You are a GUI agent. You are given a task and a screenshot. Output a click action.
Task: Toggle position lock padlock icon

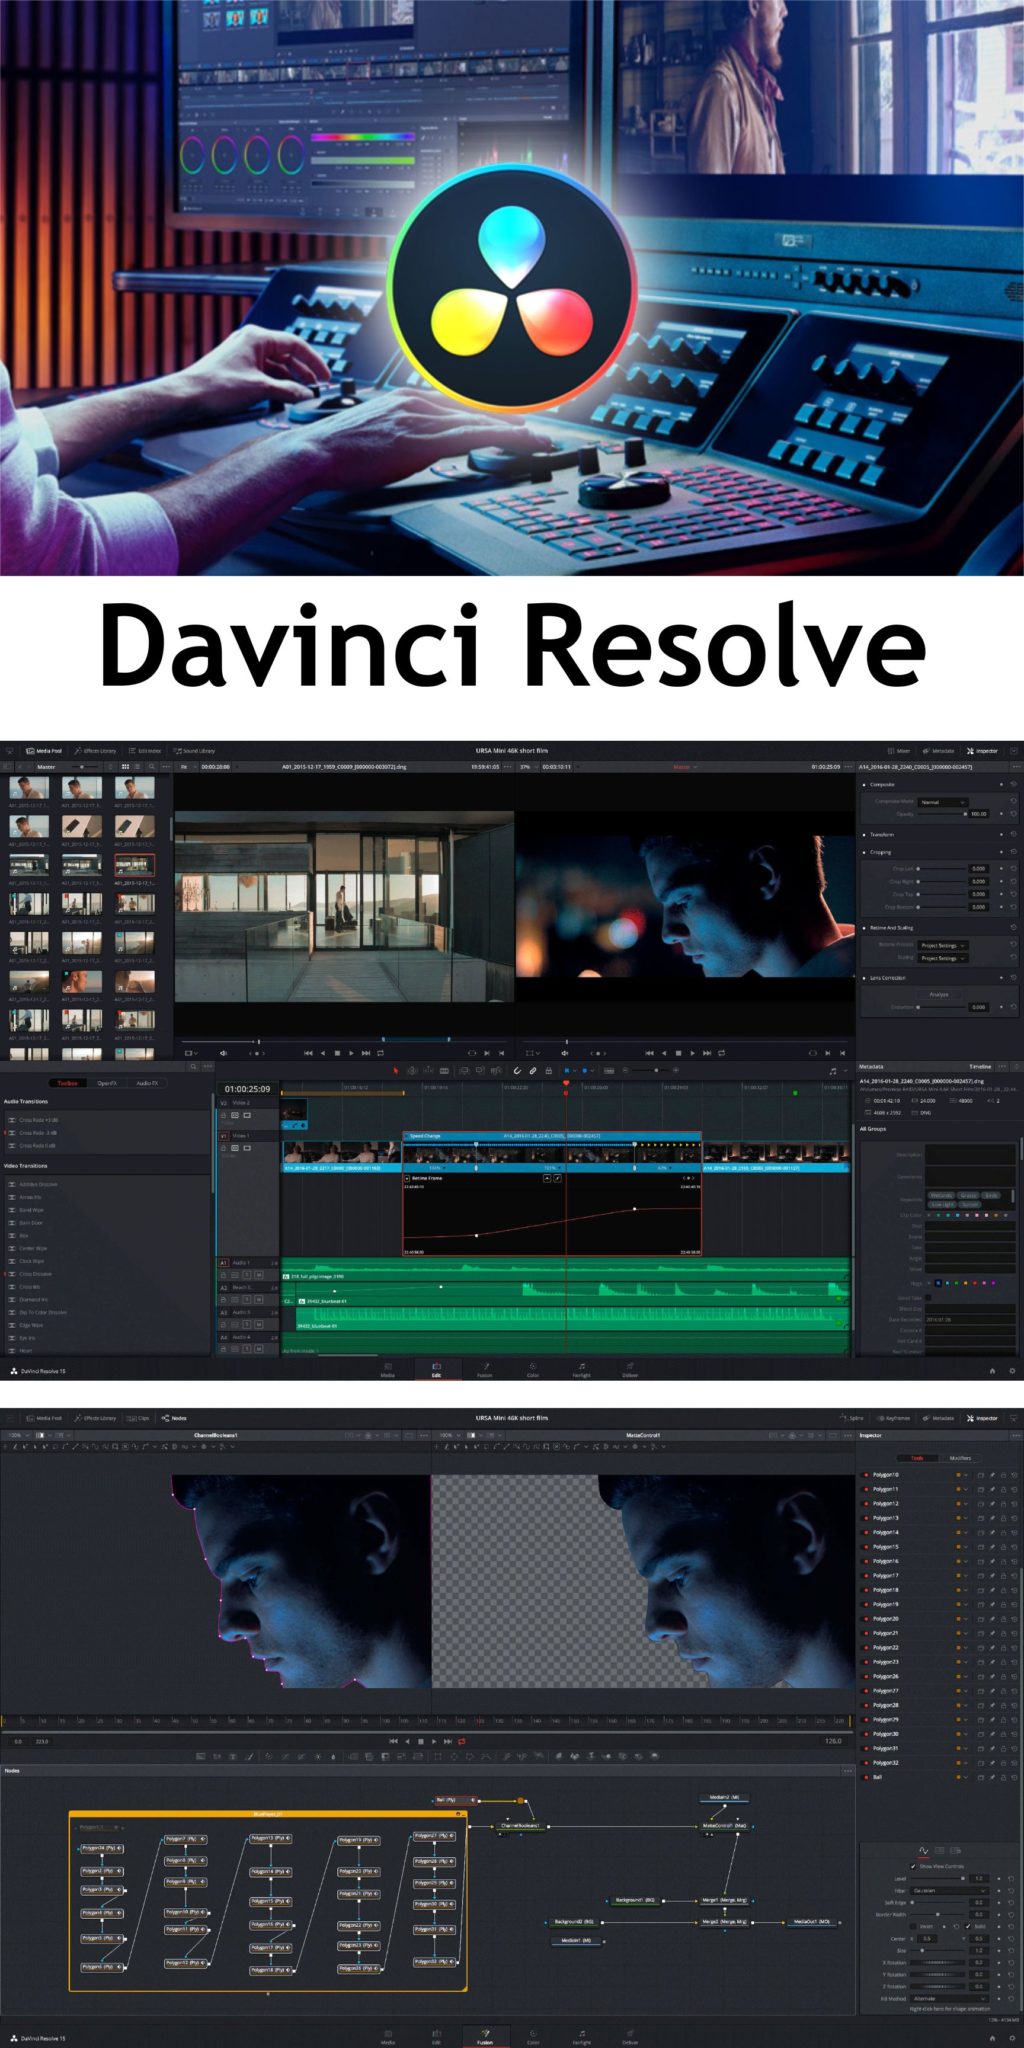click(548, 1071)
